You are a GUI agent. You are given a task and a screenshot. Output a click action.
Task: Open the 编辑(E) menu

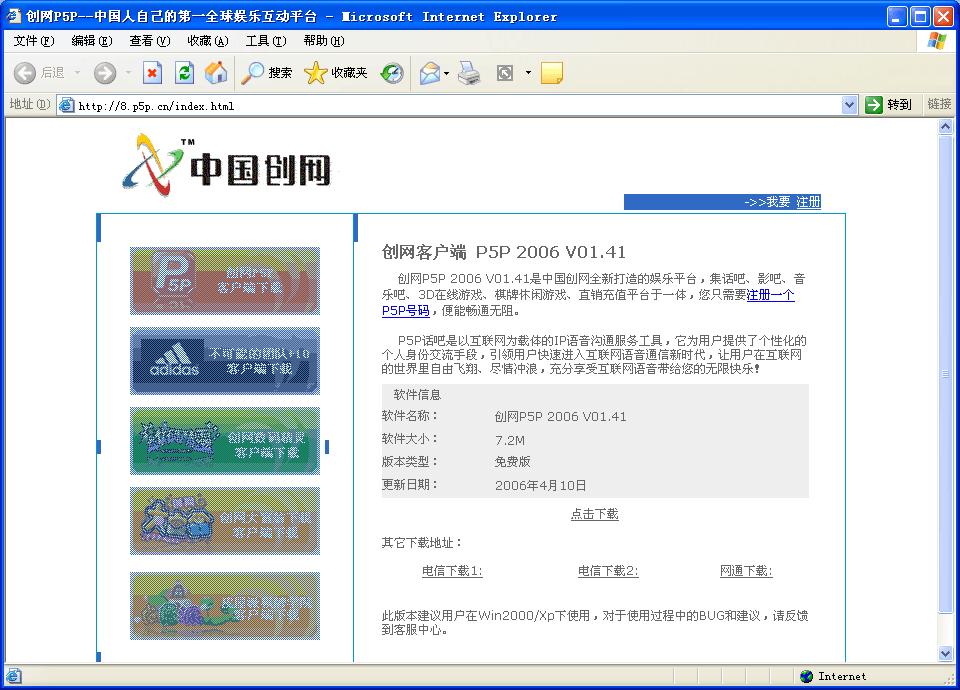click(x=92, y=41)
